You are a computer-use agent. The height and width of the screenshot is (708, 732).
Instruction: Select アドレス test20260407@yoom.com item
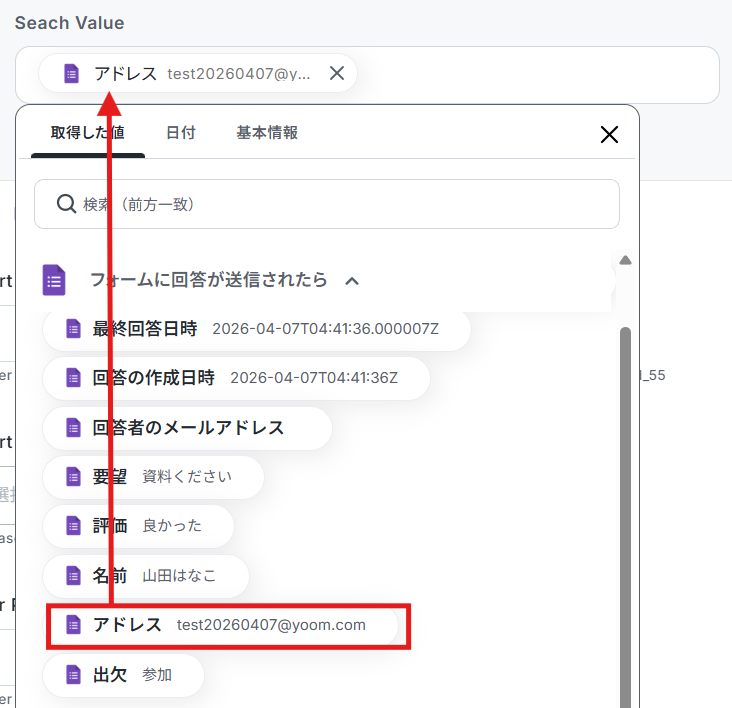[x=229, y=625]
